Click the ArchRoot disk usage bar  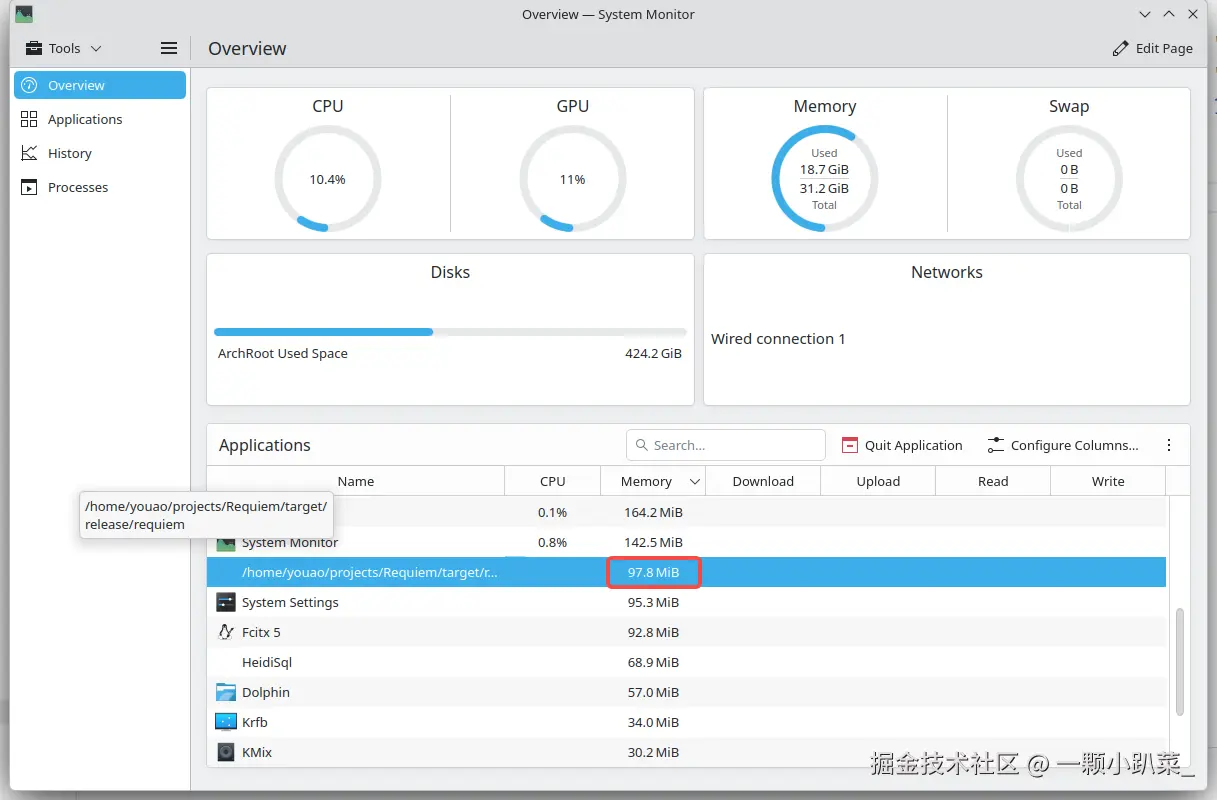click(x=450, y=332)
